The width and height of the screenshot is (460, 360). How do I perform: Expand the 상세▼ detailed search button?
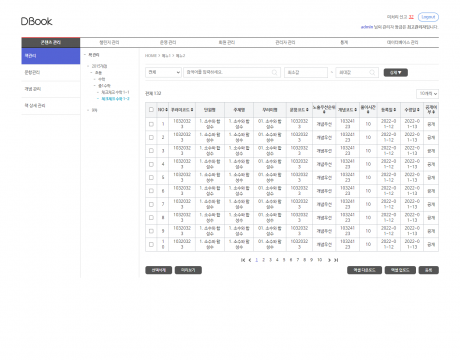pos(396,72)
